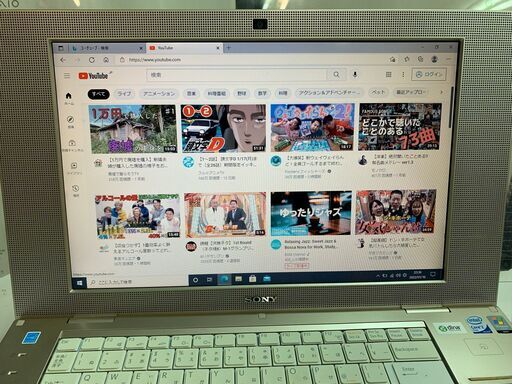Go to Home in the sidebar
This screenshot has width=512, height=384.
[69, 98]
